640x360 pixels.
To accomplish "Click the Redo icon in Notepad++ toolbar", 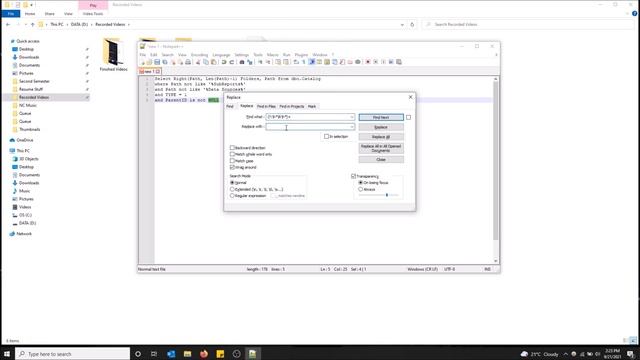I will [232, 62].
